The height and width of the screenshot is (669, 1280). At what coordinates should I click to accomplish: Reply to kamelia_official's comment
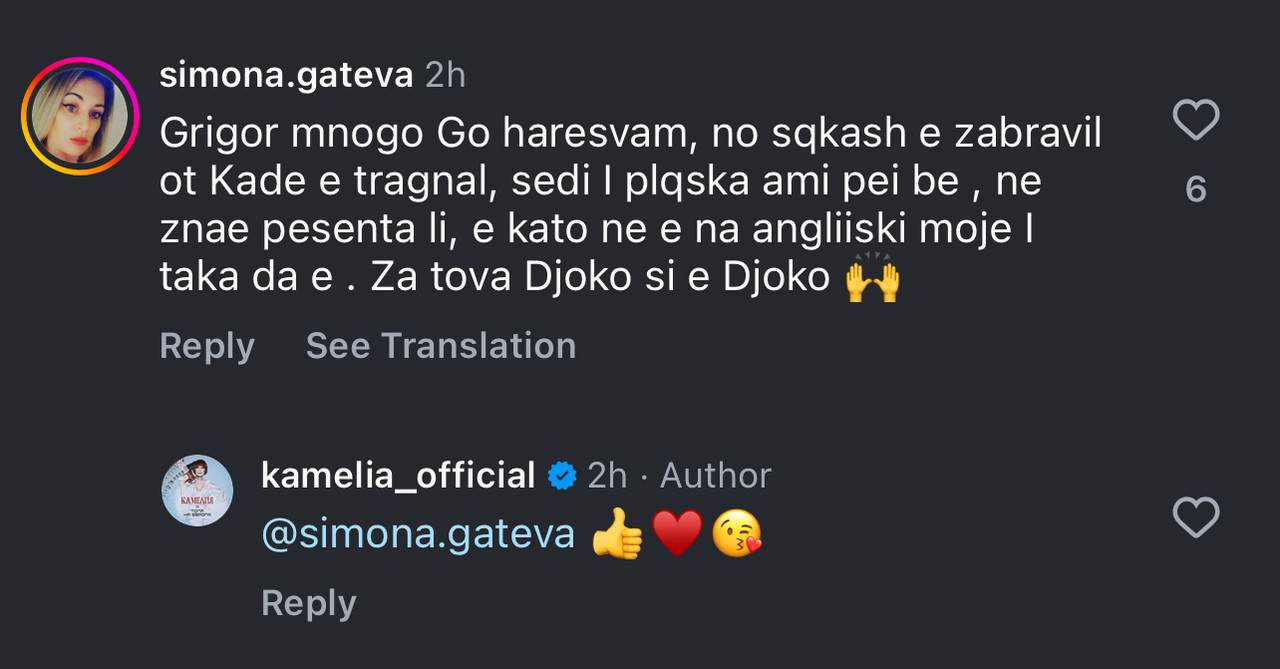(x=308, y=604)
